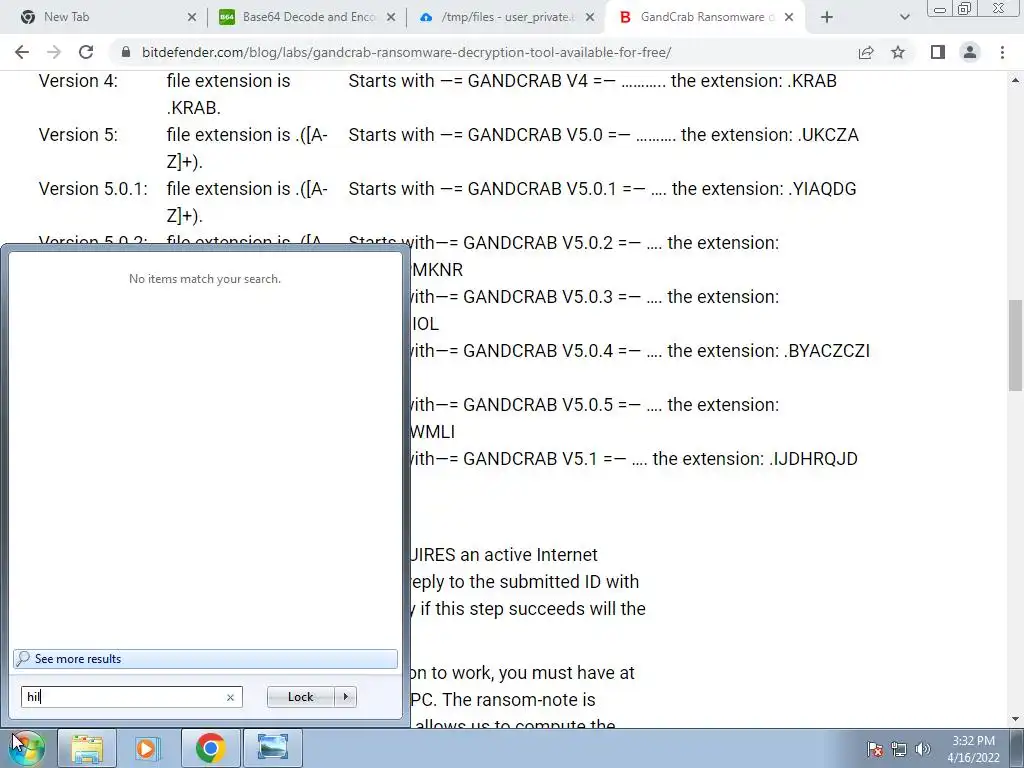Open the volume speaker icon

[x=923, y=749]
